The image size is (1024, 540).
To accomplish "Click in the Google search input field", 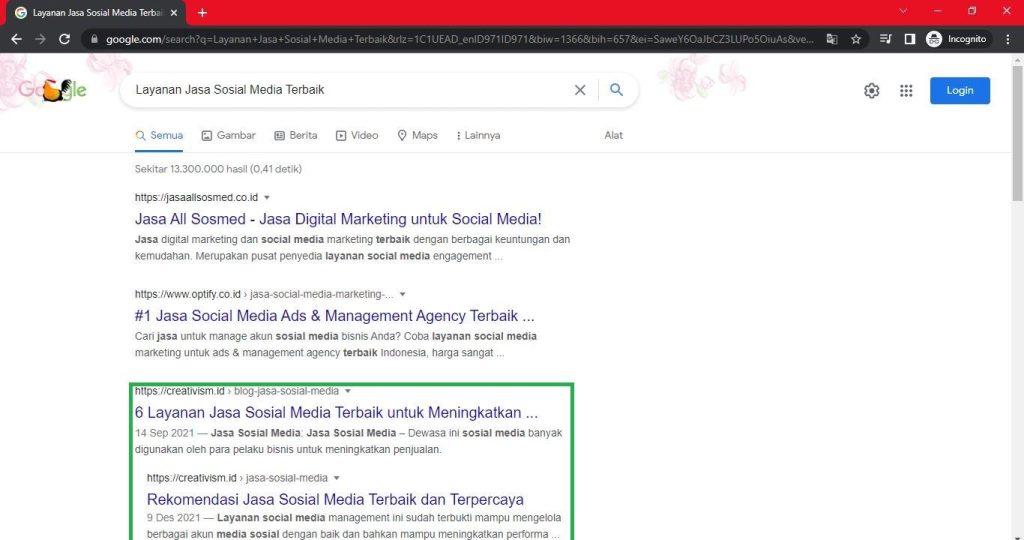I will coord(349,90).
